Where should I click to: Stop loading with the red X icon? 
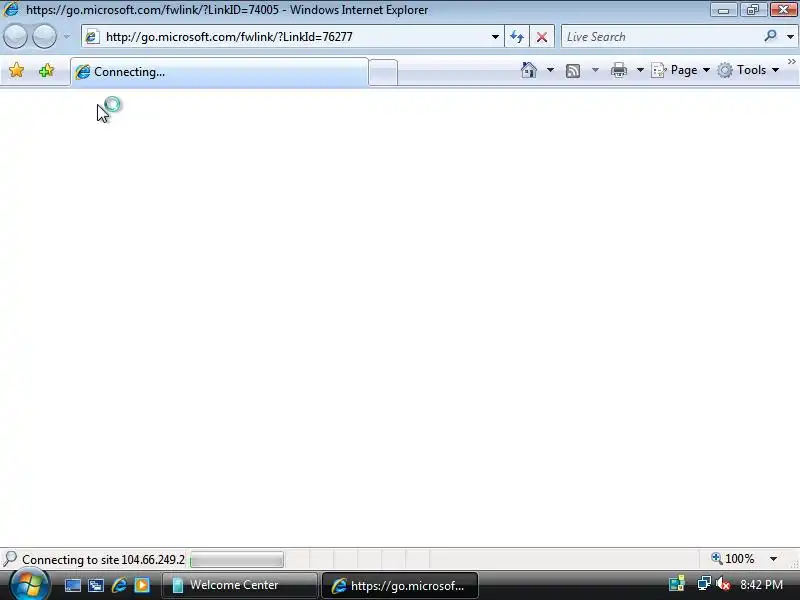click(542, 37)
